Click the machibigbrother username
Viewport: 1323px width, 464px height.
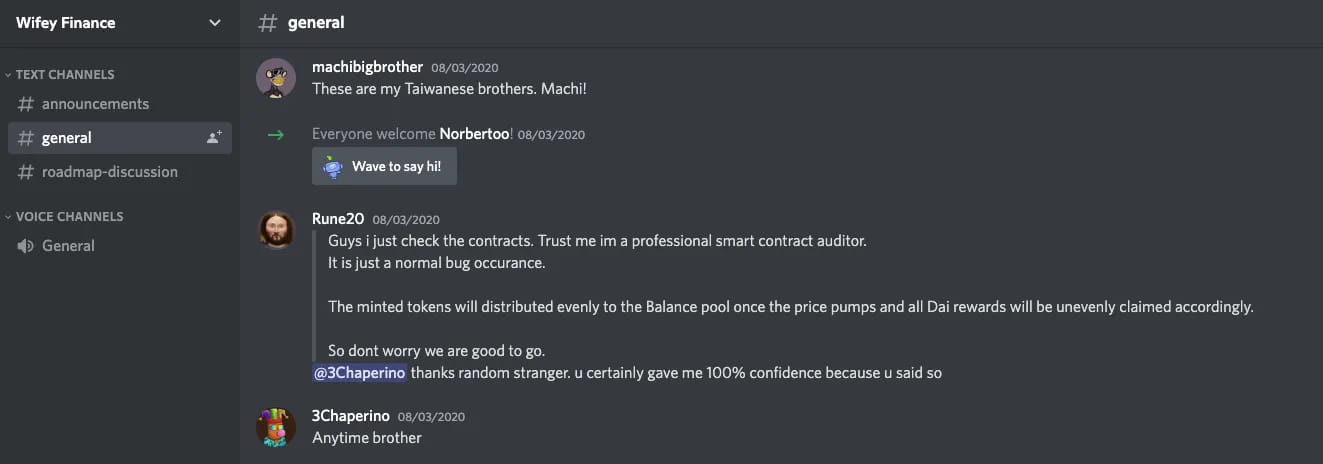pos(367,67)
